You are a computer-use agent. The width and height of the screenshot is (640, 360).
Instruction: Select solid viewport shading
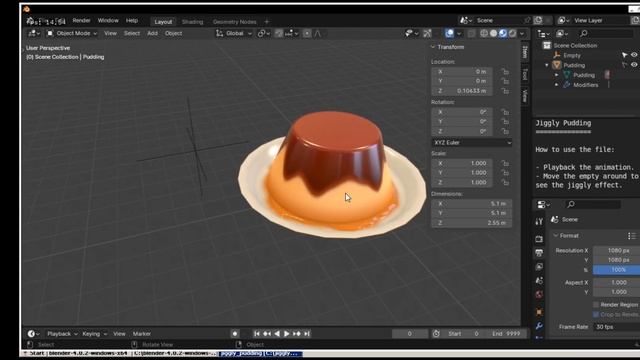(493, 33)
